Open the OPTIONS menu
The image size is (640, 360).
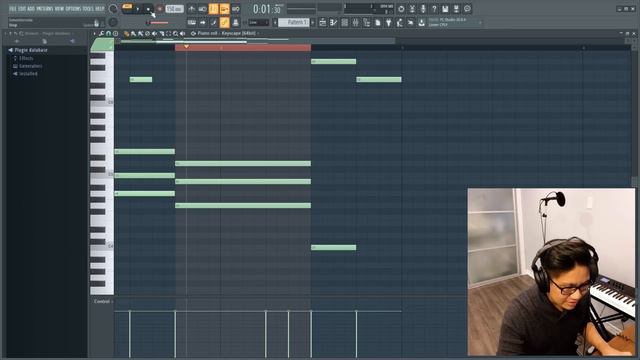73,9
